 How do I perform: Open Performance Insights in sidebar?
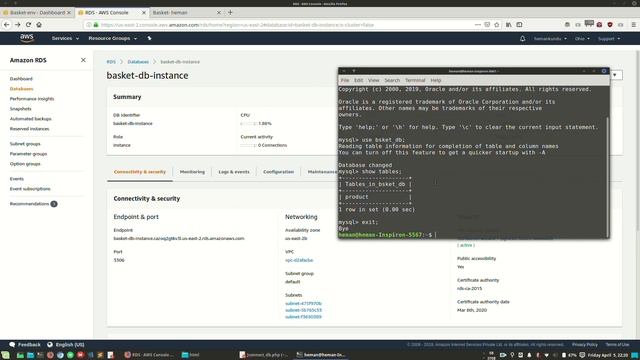pos(32,99)
